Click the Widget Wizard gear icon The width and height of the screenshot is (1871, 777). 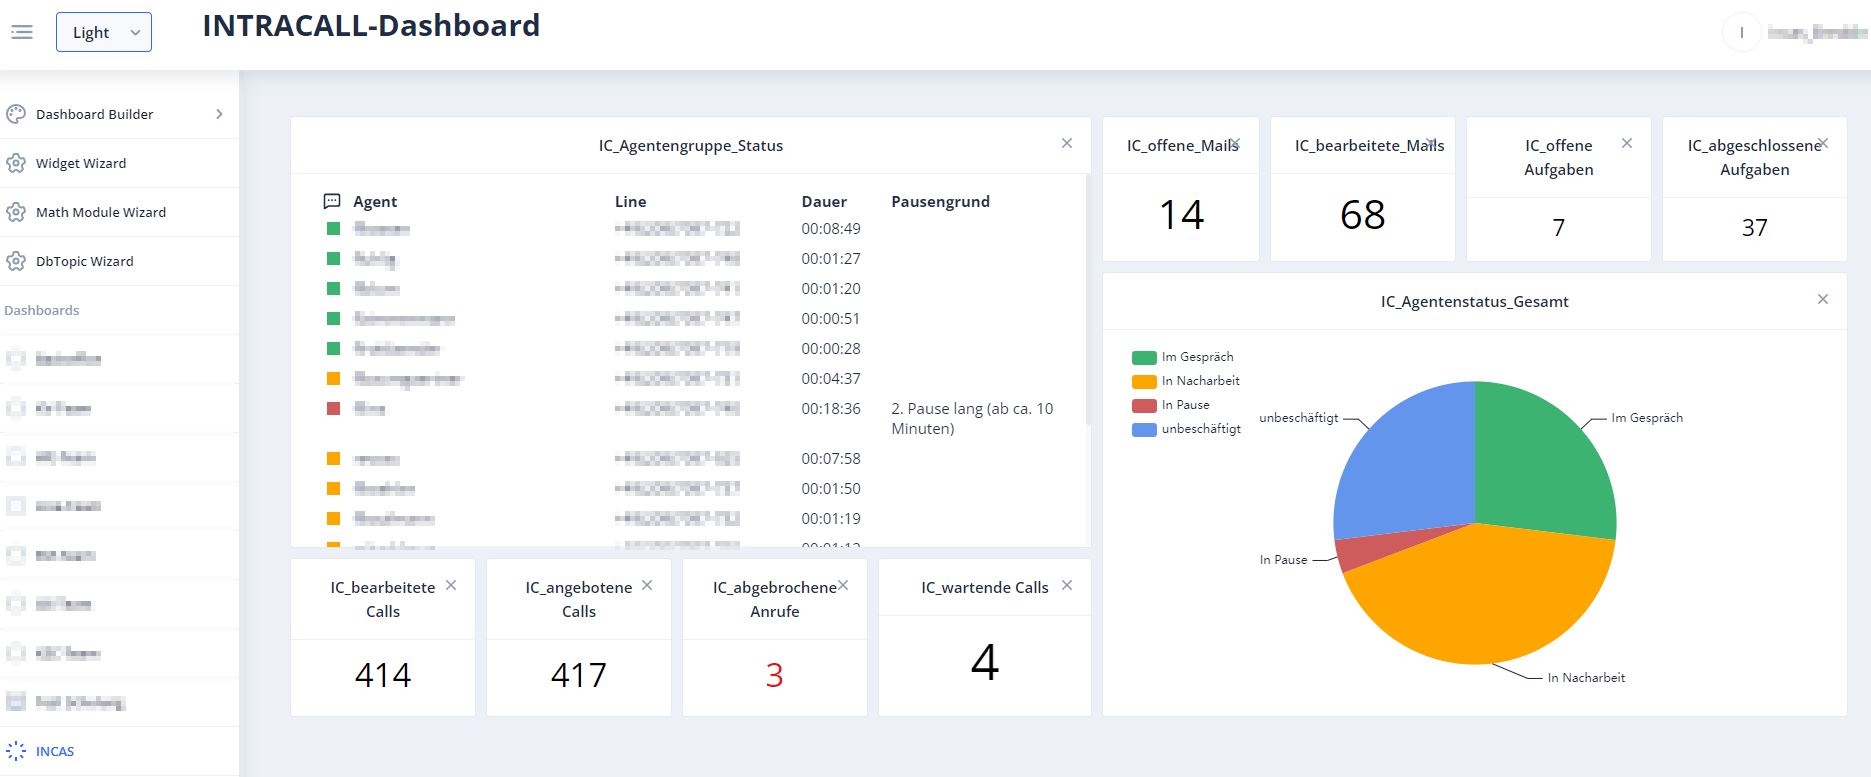(16, 163)
